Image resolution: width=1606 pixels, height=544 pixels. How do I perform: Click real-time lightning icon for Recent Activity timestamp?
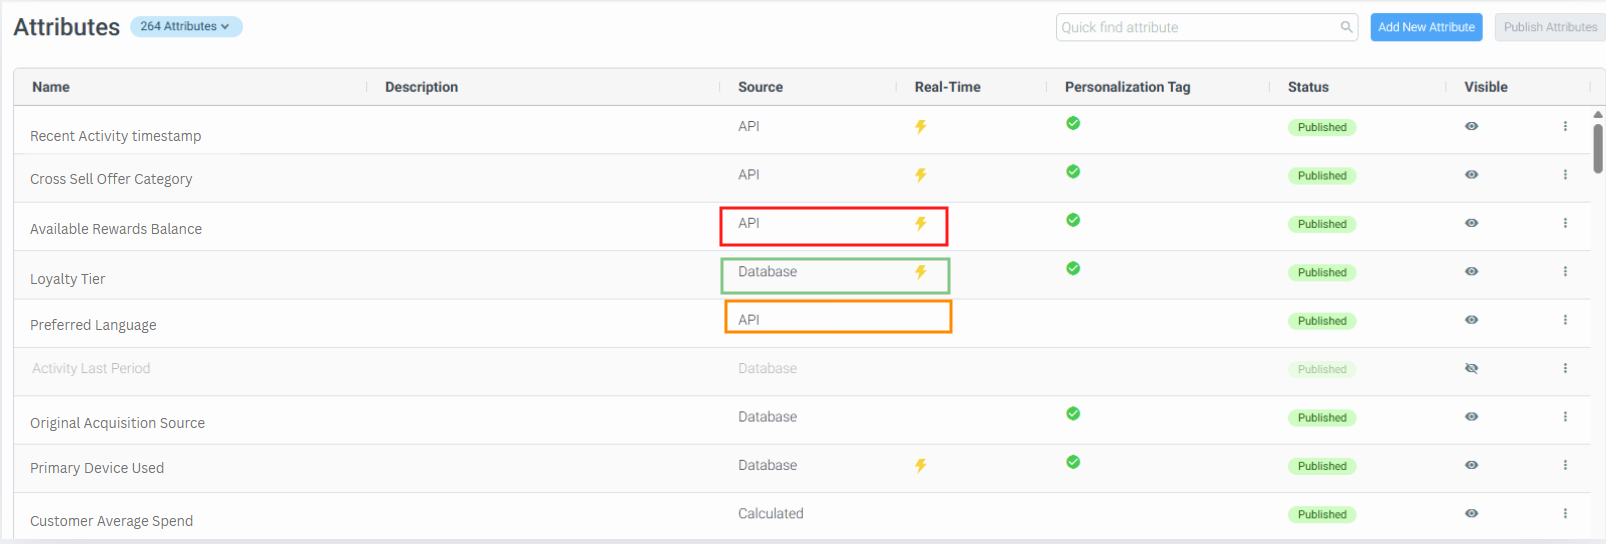click(920, 126)
